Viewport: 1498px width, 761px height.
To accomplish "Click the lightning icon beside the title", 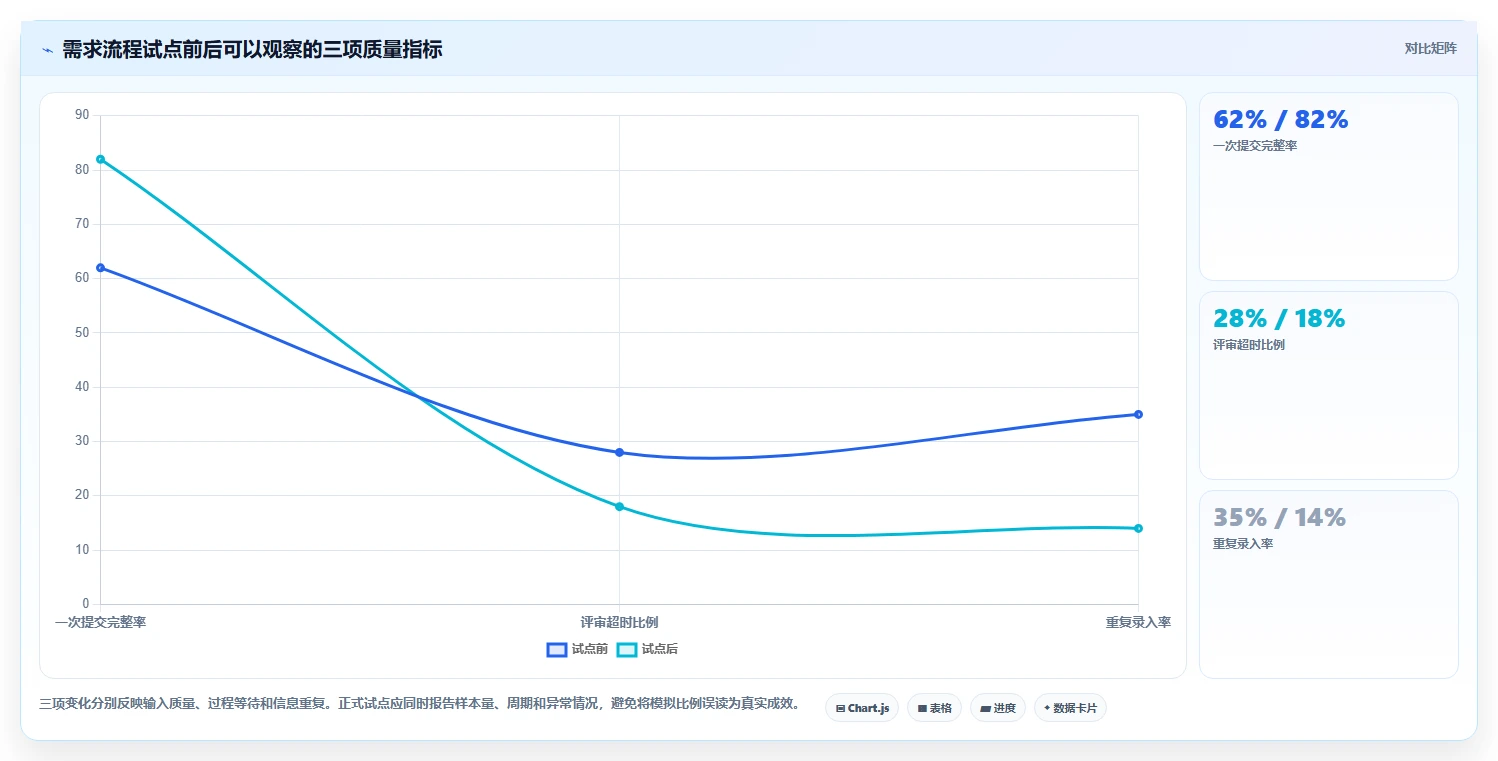I will [x=48, y=49].
